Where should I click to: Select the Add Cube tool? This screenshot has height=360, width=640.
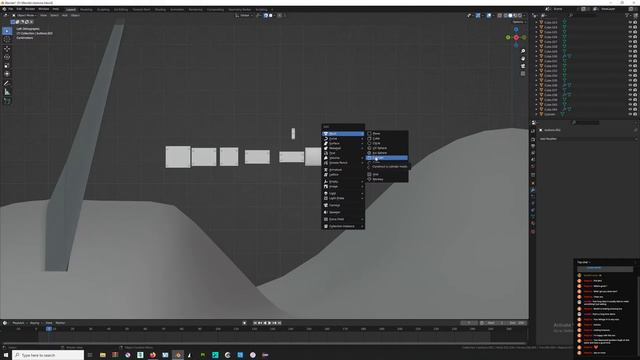(7, 100)
